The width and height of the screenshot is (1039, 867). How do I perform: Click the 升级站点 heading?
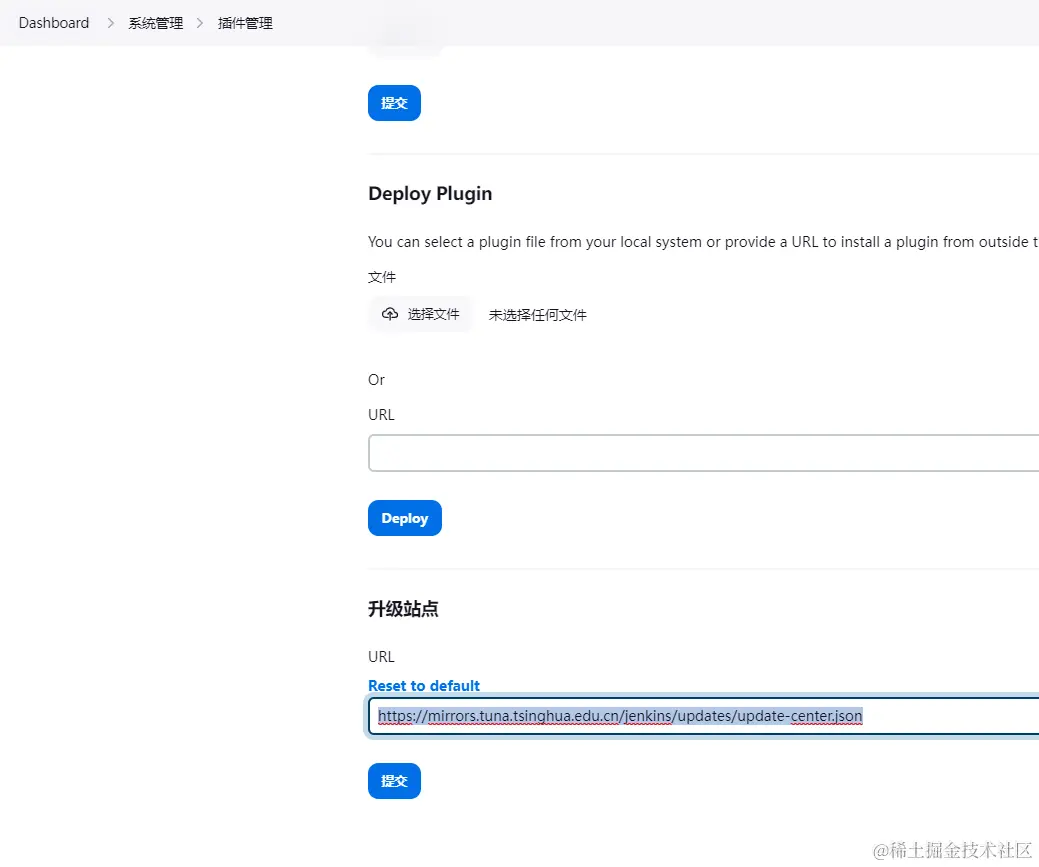[x=403, y=608]
